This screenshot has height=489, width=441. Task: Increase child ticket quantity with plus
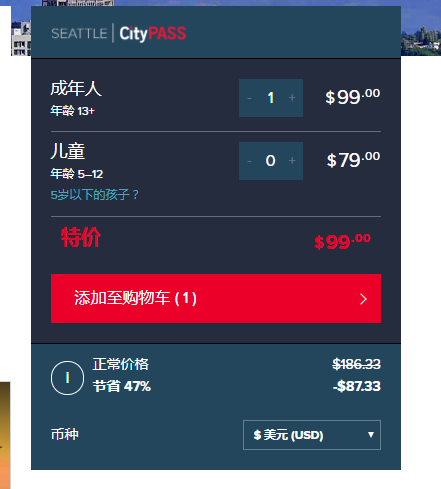292,161
